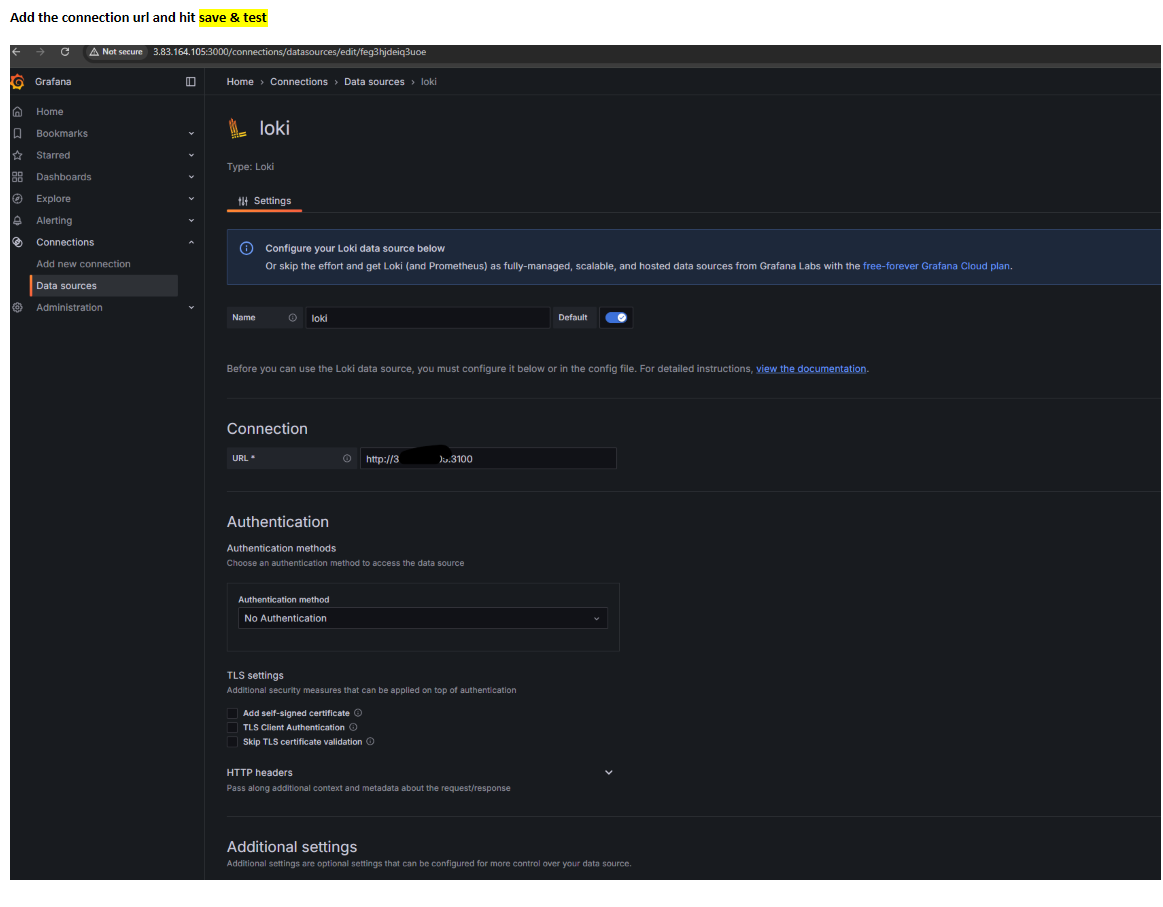Click the Additional settings heading
The height and width of the screenshot is (907, 1163).
(291, 847)
